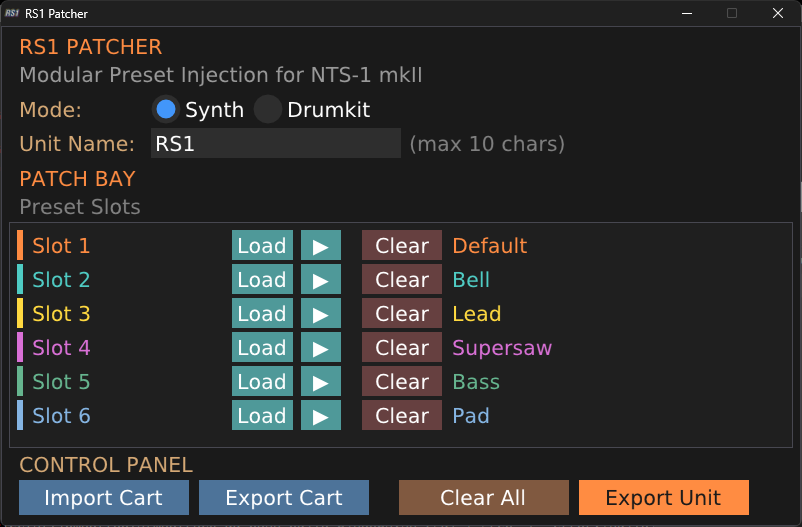Click the Clear All button
This screenshot has width=802, height=527.
click(484, 497)
